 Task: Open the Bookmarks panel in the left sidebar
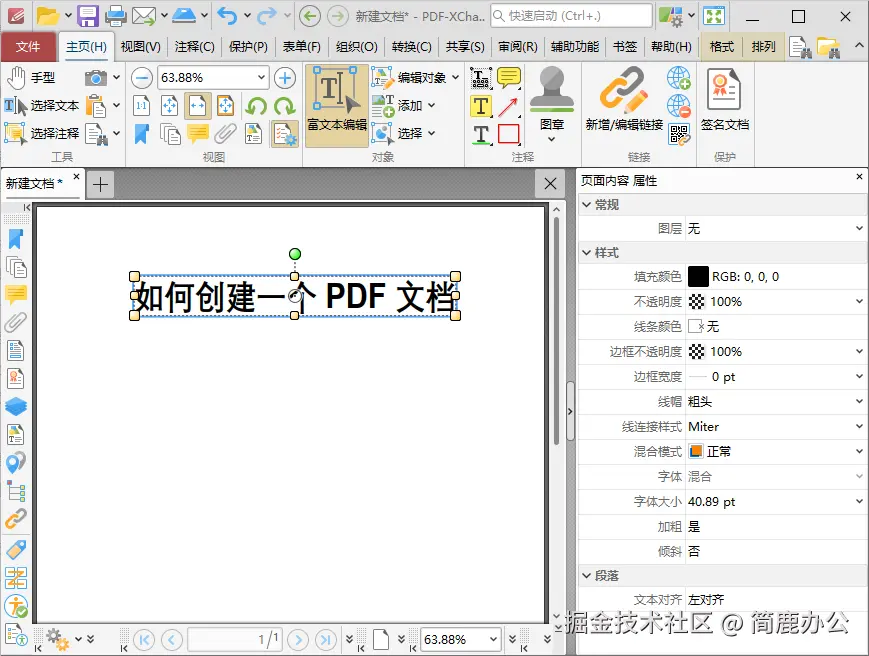click(15, 238)
